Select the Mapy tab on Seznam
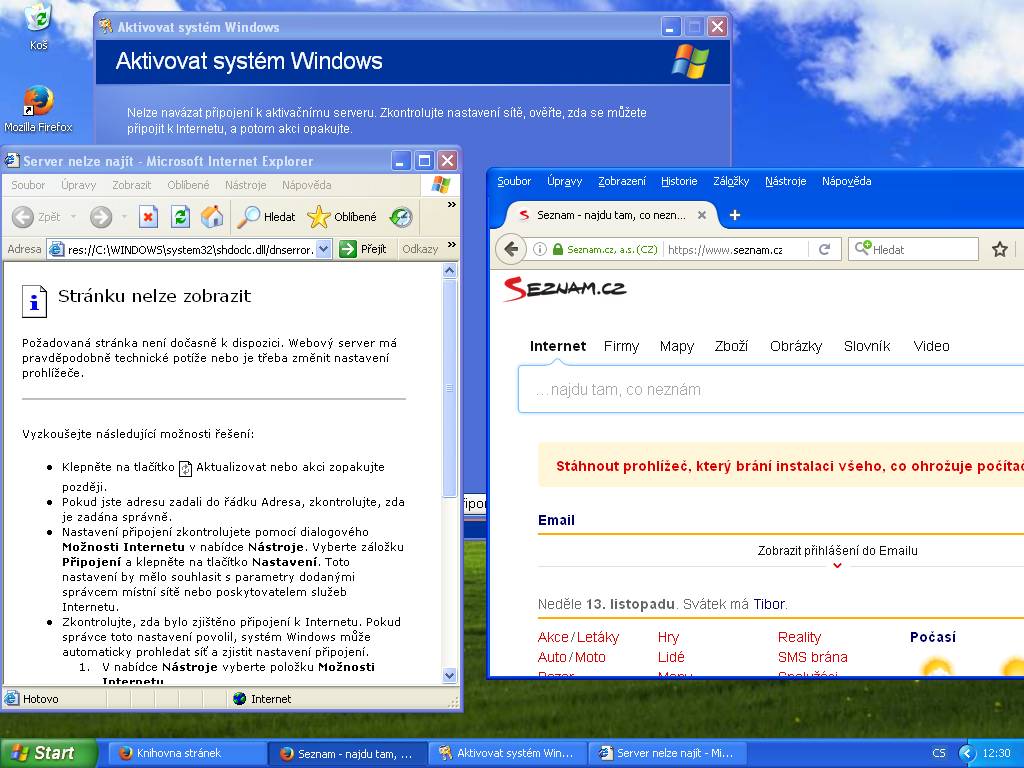This screenshot has height=768, width=1024. pyautogui.click(x=677, y=346)
